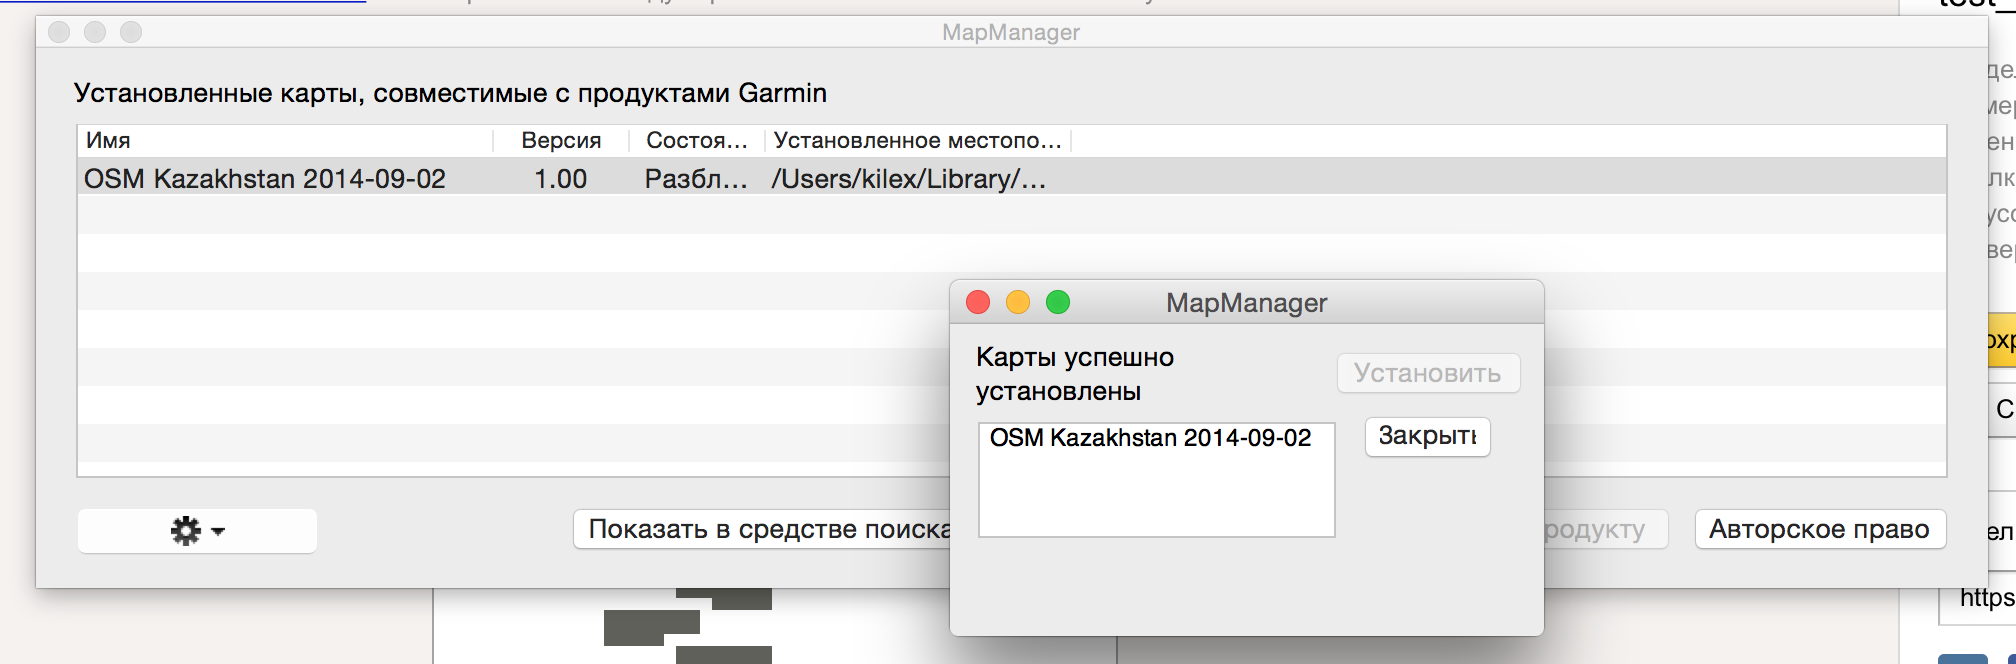Click the Разбл… status cell

[696, 179]
